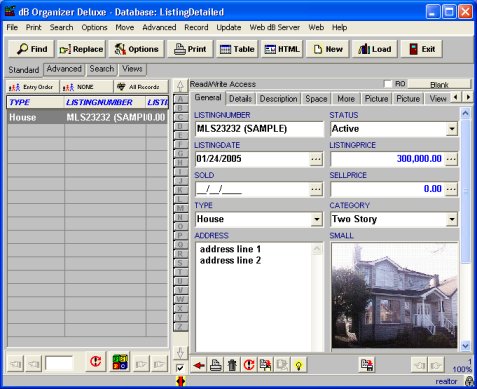Screen dimensions: 477x389
Task: Switch to the Advanced toolbar tab
Action: tap(64, 69)
